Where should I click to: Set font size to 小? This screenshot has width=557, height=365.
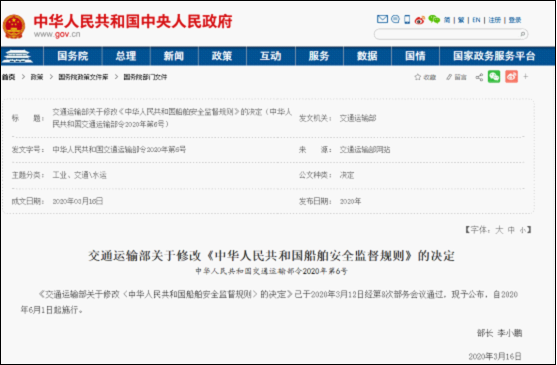(x=523, y=230)
